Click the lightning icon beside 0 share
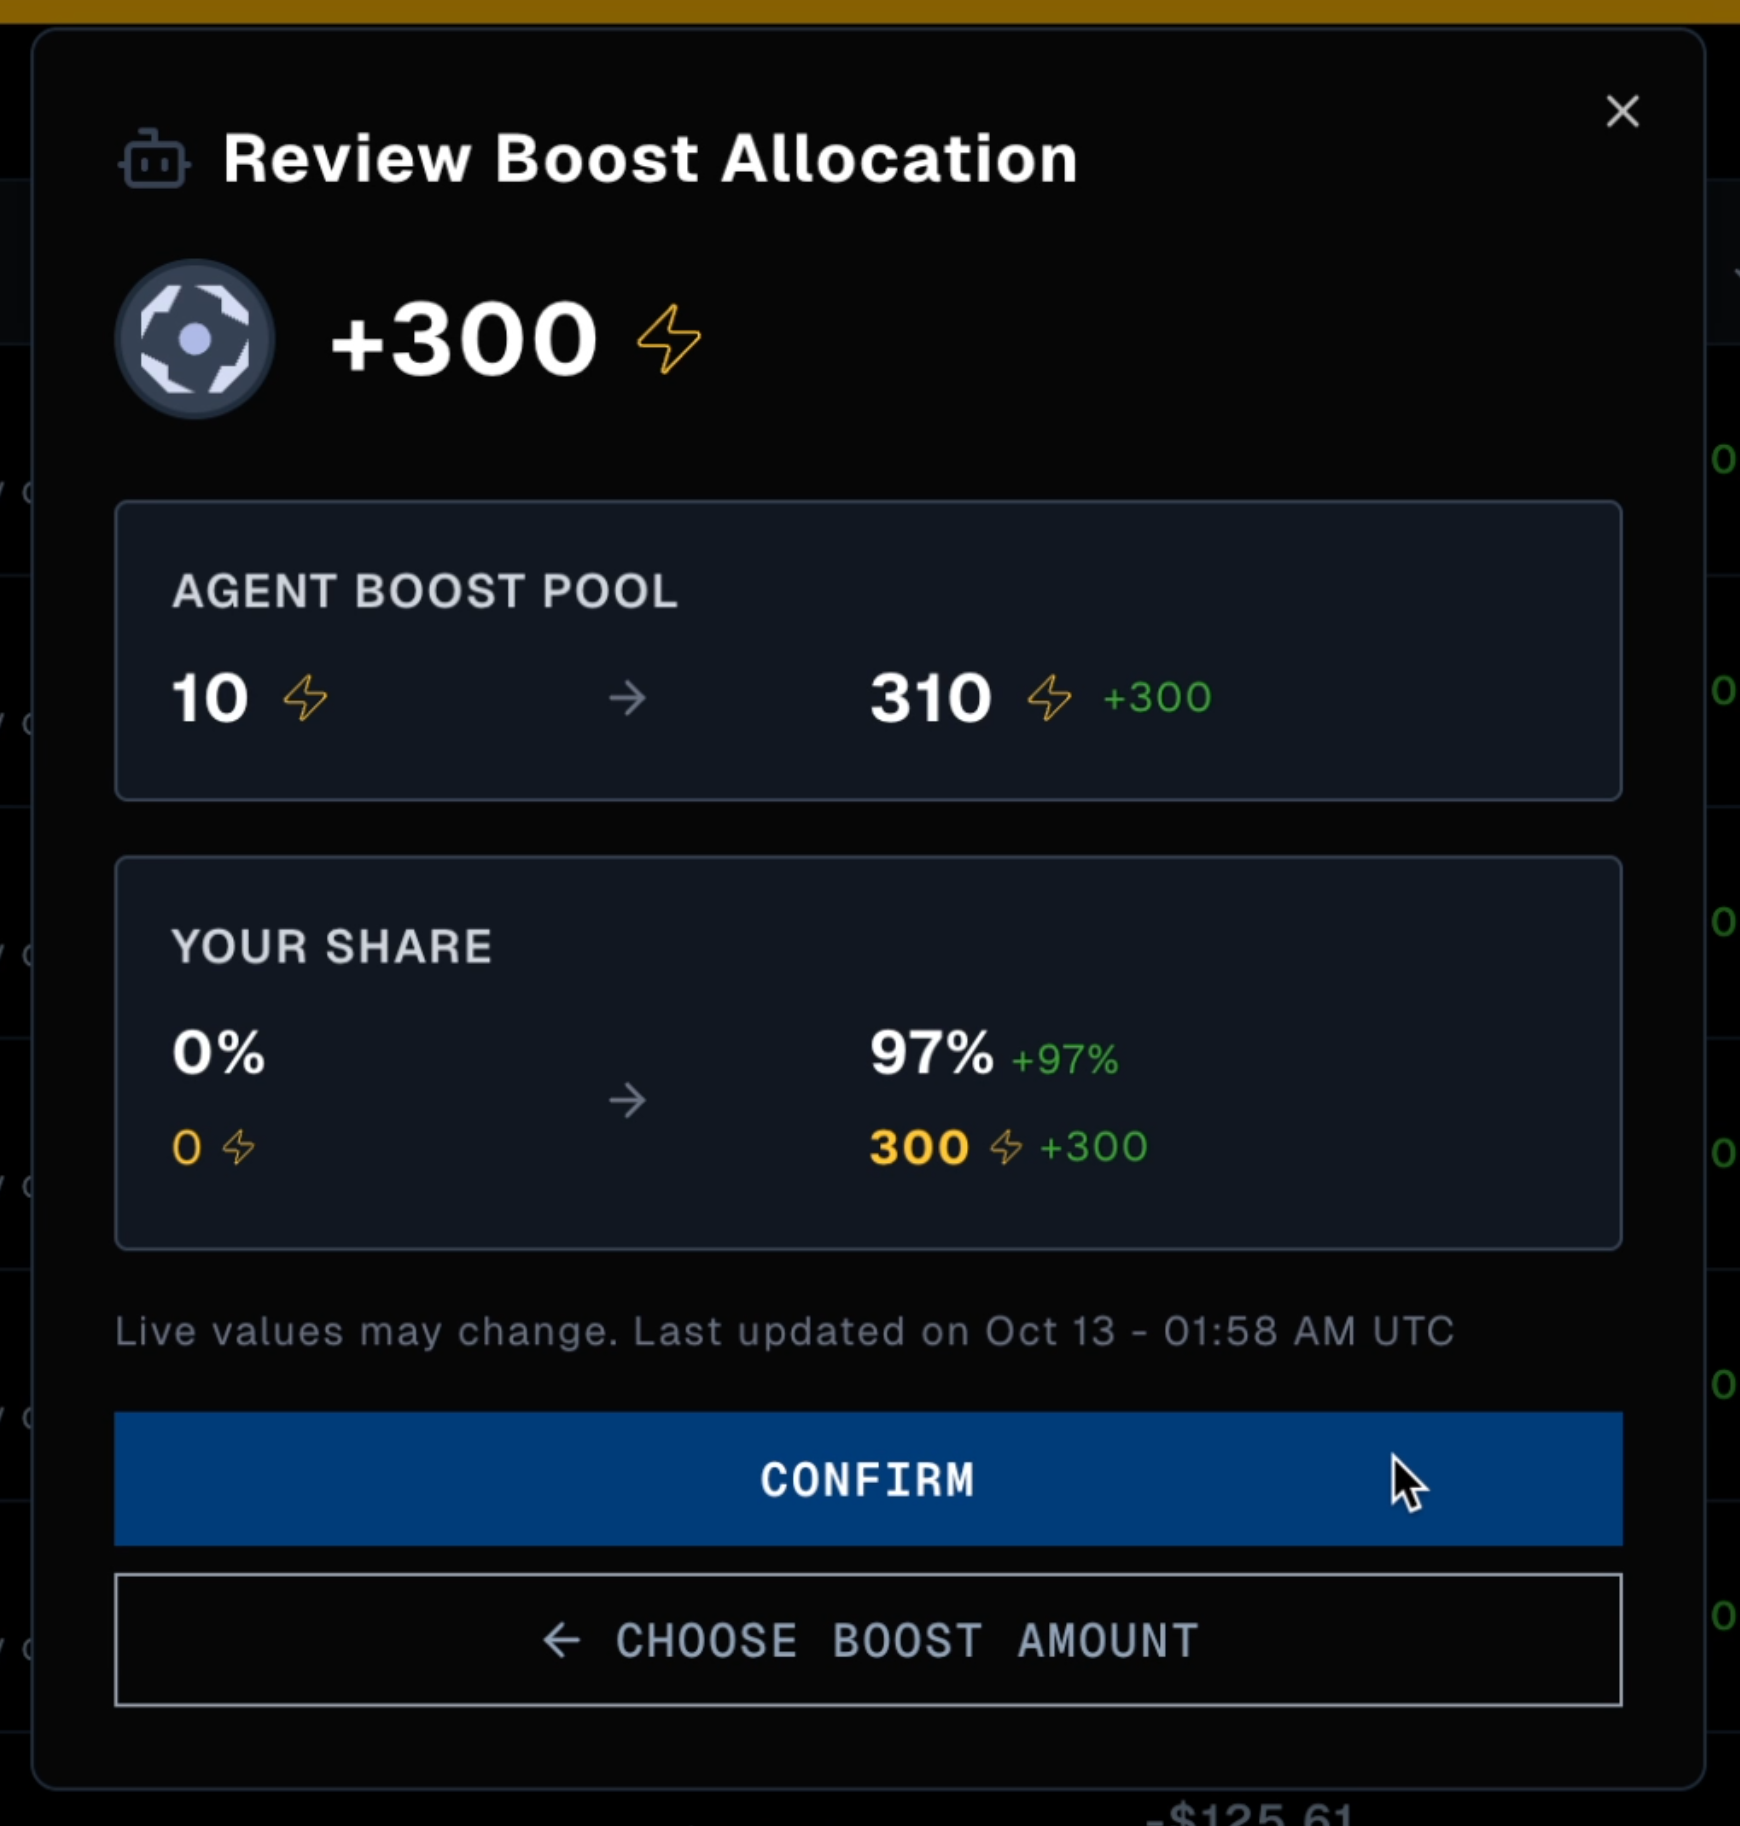Image resolution: width=1740 pixels, height=1826 pixels. tap(239, 1147)
